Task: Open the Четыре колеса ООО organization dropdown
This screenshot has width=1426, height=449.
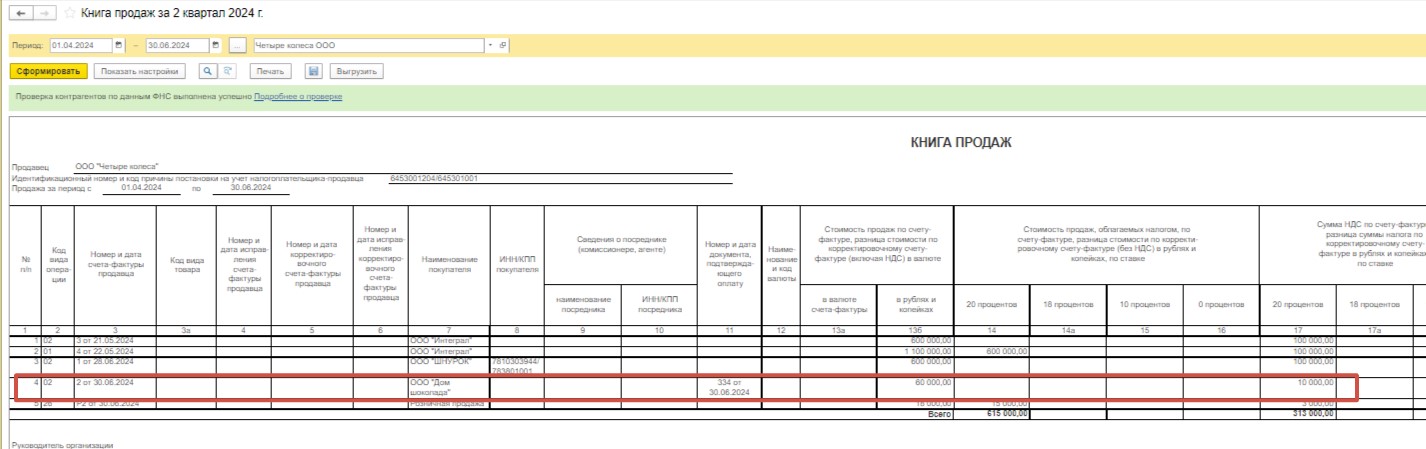Action: (x=490, y=45)
